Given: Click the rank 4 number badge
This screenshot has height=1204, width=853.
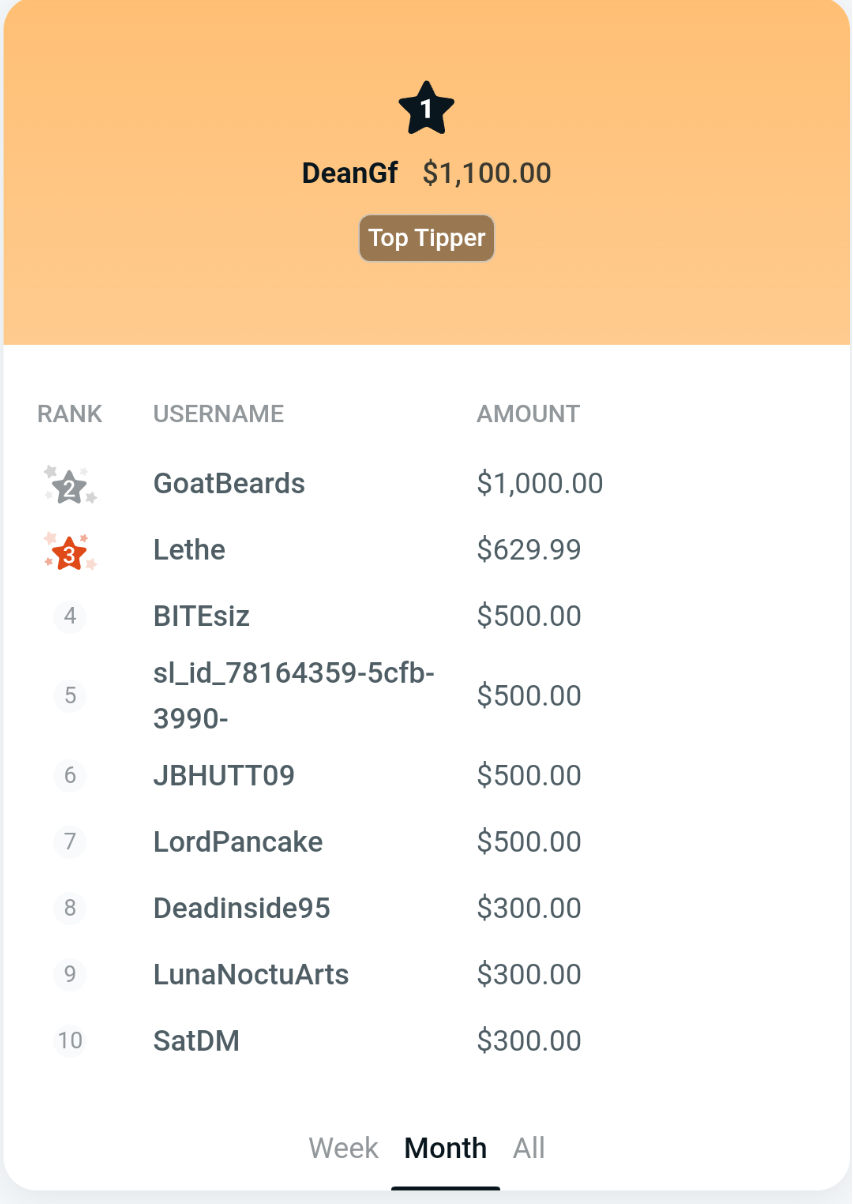Looking at the screenshot, I should tap(70, 616).
